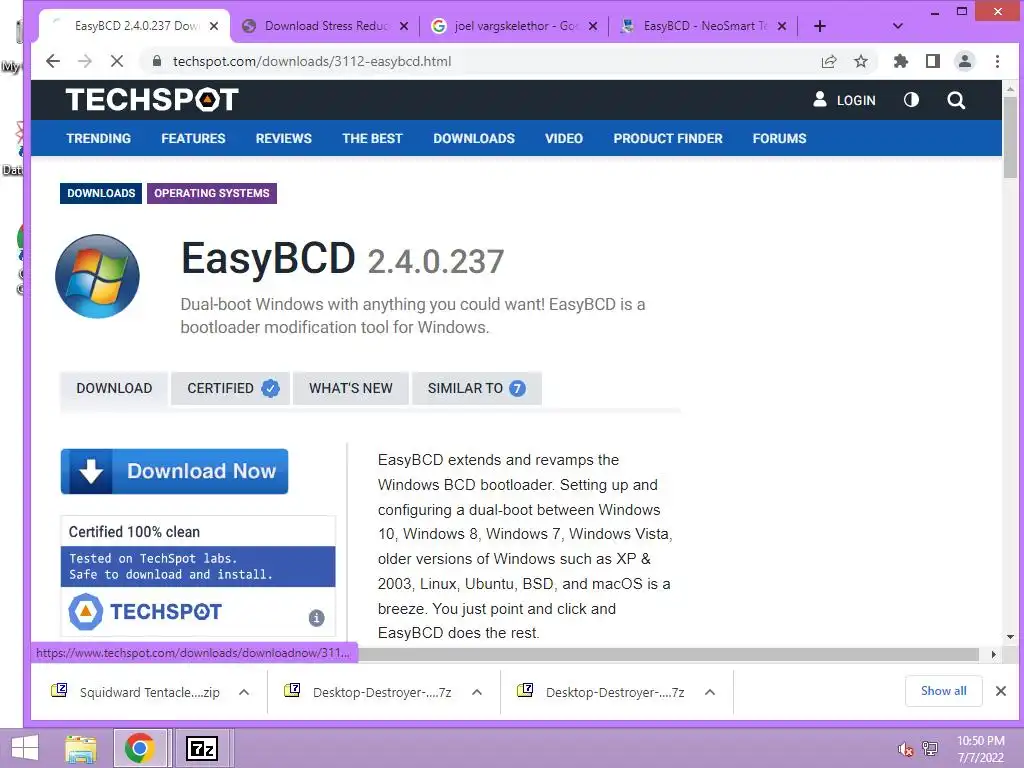Viewport: 1024px width, 768px height.
Task: Open Chrome three-dot menu
Action: pos(997,61)
